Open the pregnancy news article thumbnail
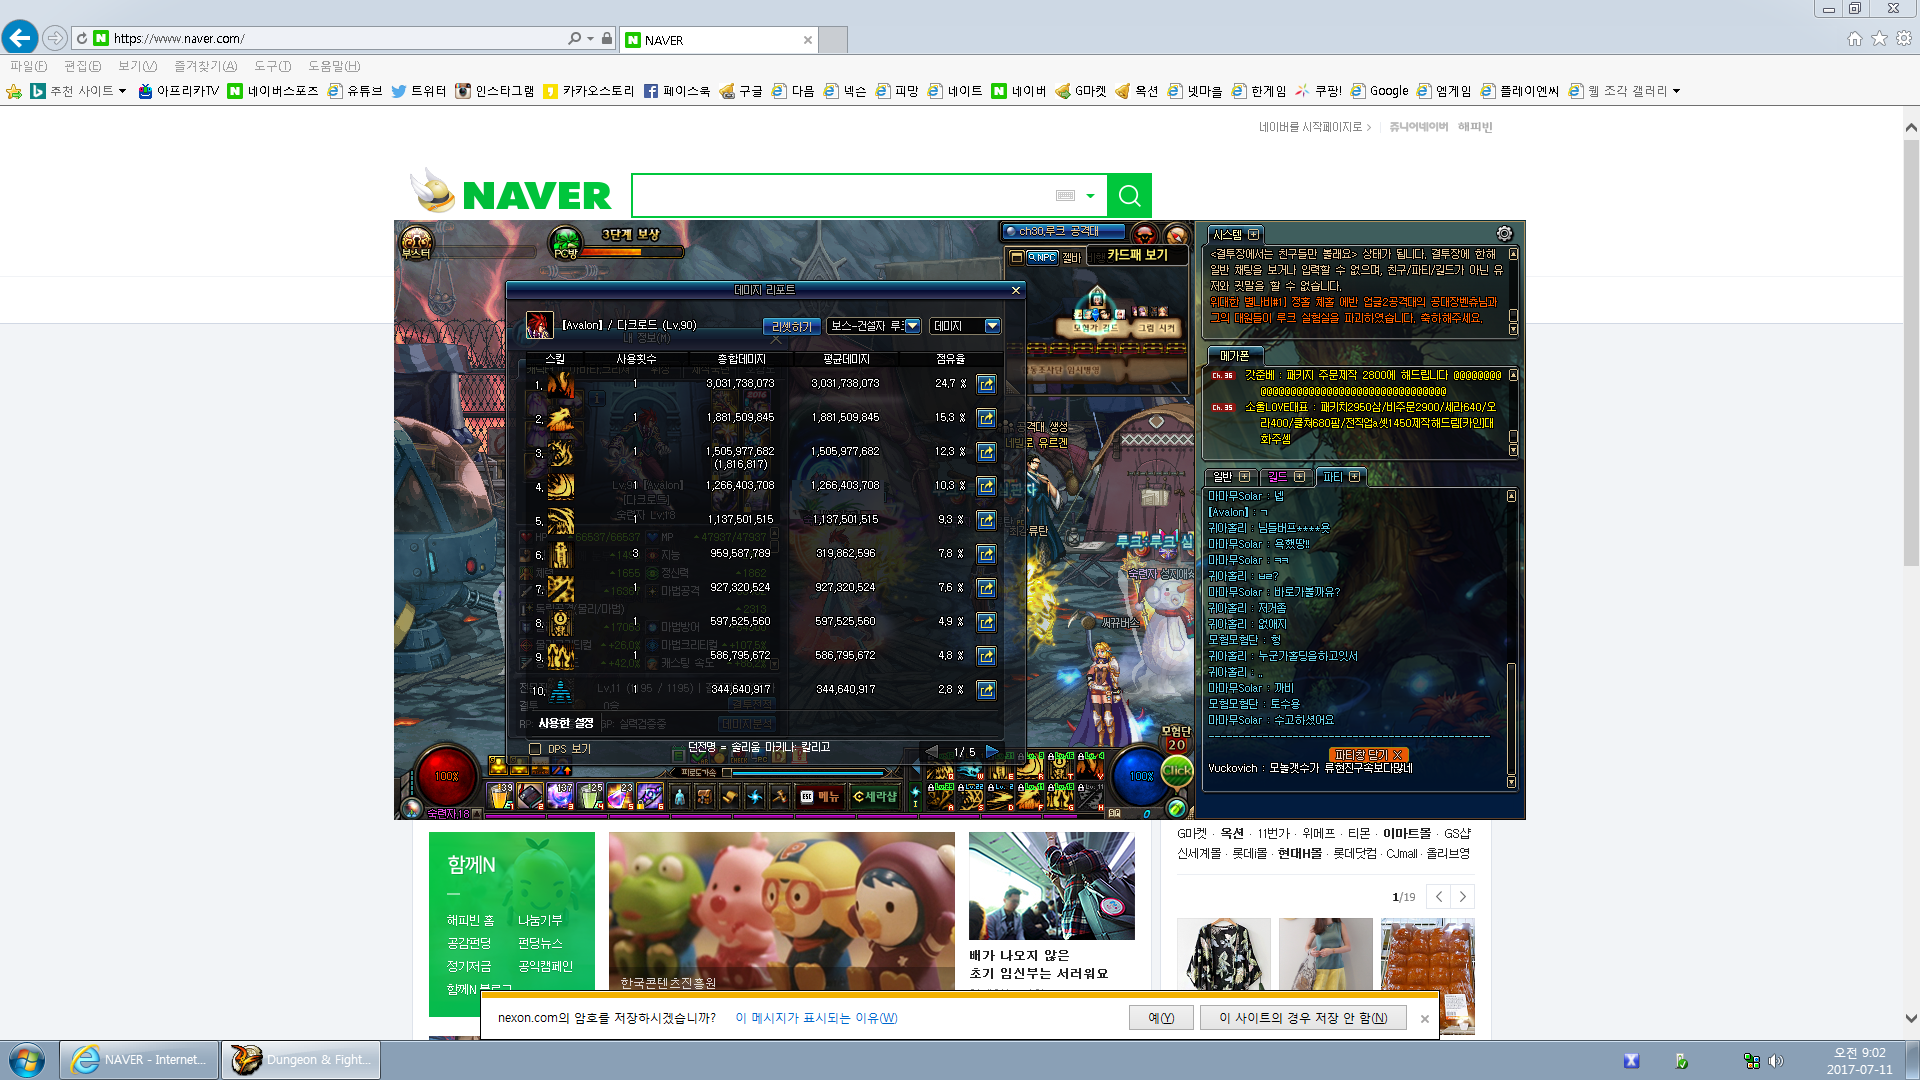This screenshot has height=1080, width=1920. [1052, 886]
